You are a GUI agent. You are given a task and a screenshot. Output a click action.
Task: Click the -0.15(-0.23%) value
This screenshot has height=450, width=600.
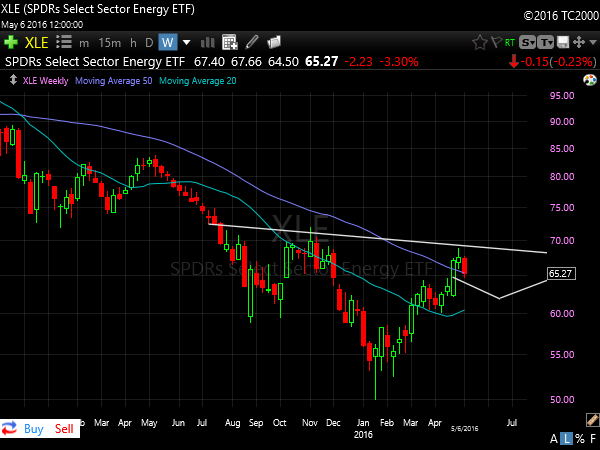click(x=558, y=62)
